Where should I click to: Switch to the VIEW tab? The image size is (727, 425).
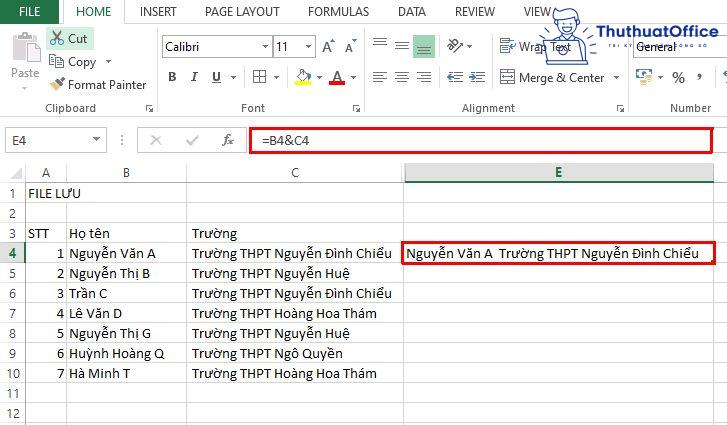pyautogui.click(x=537, y=12)
